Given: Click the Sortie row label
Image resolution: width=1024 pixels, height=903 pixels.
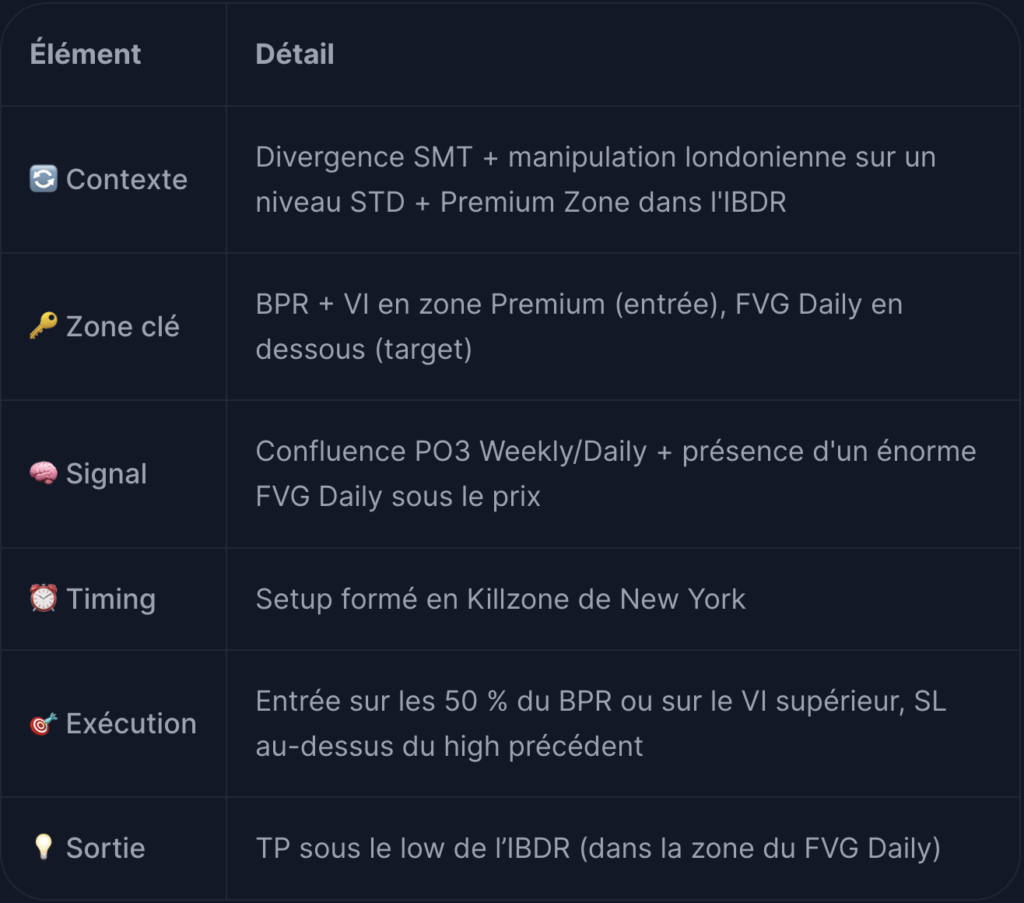Looking at the screenshot, I should click(106, 848).
